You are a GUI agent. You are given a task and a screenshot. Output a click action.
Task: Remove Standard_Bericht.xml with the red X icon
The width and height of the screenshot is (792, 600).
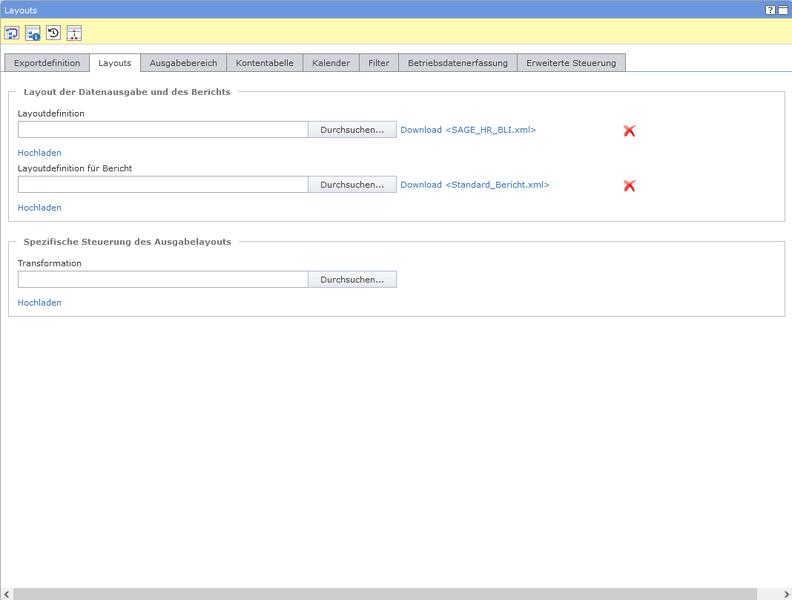(x=629, y=186)
